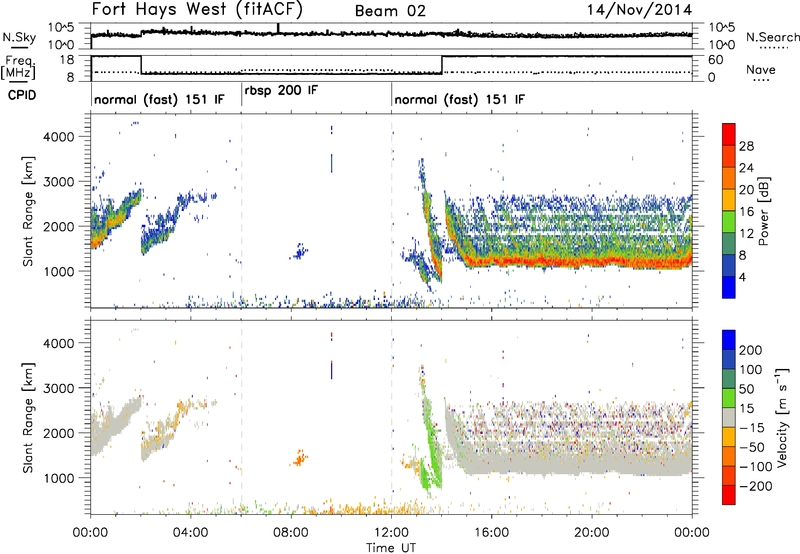The image size is (800, 554).
Task: Click the red band of Power colorbar
Action: pos(729,135)
